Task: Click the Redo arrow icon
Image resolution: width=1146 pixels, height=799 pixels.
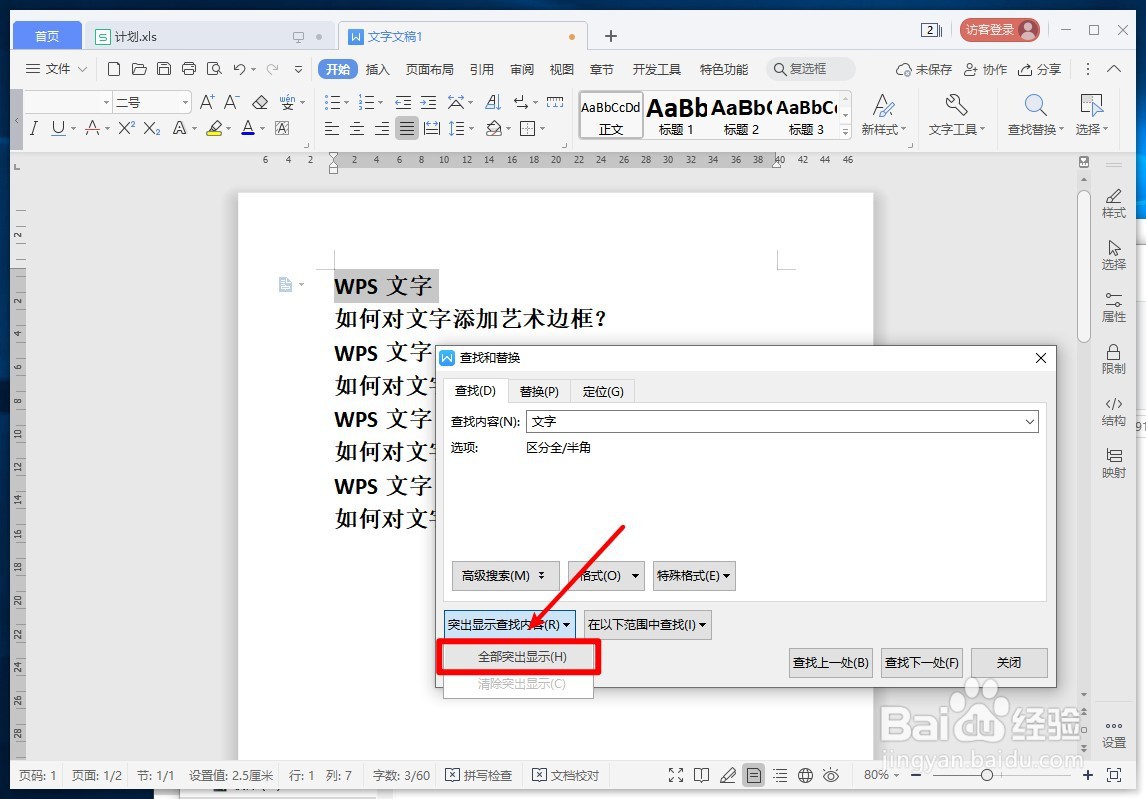Action: click(x=273, y=69)
